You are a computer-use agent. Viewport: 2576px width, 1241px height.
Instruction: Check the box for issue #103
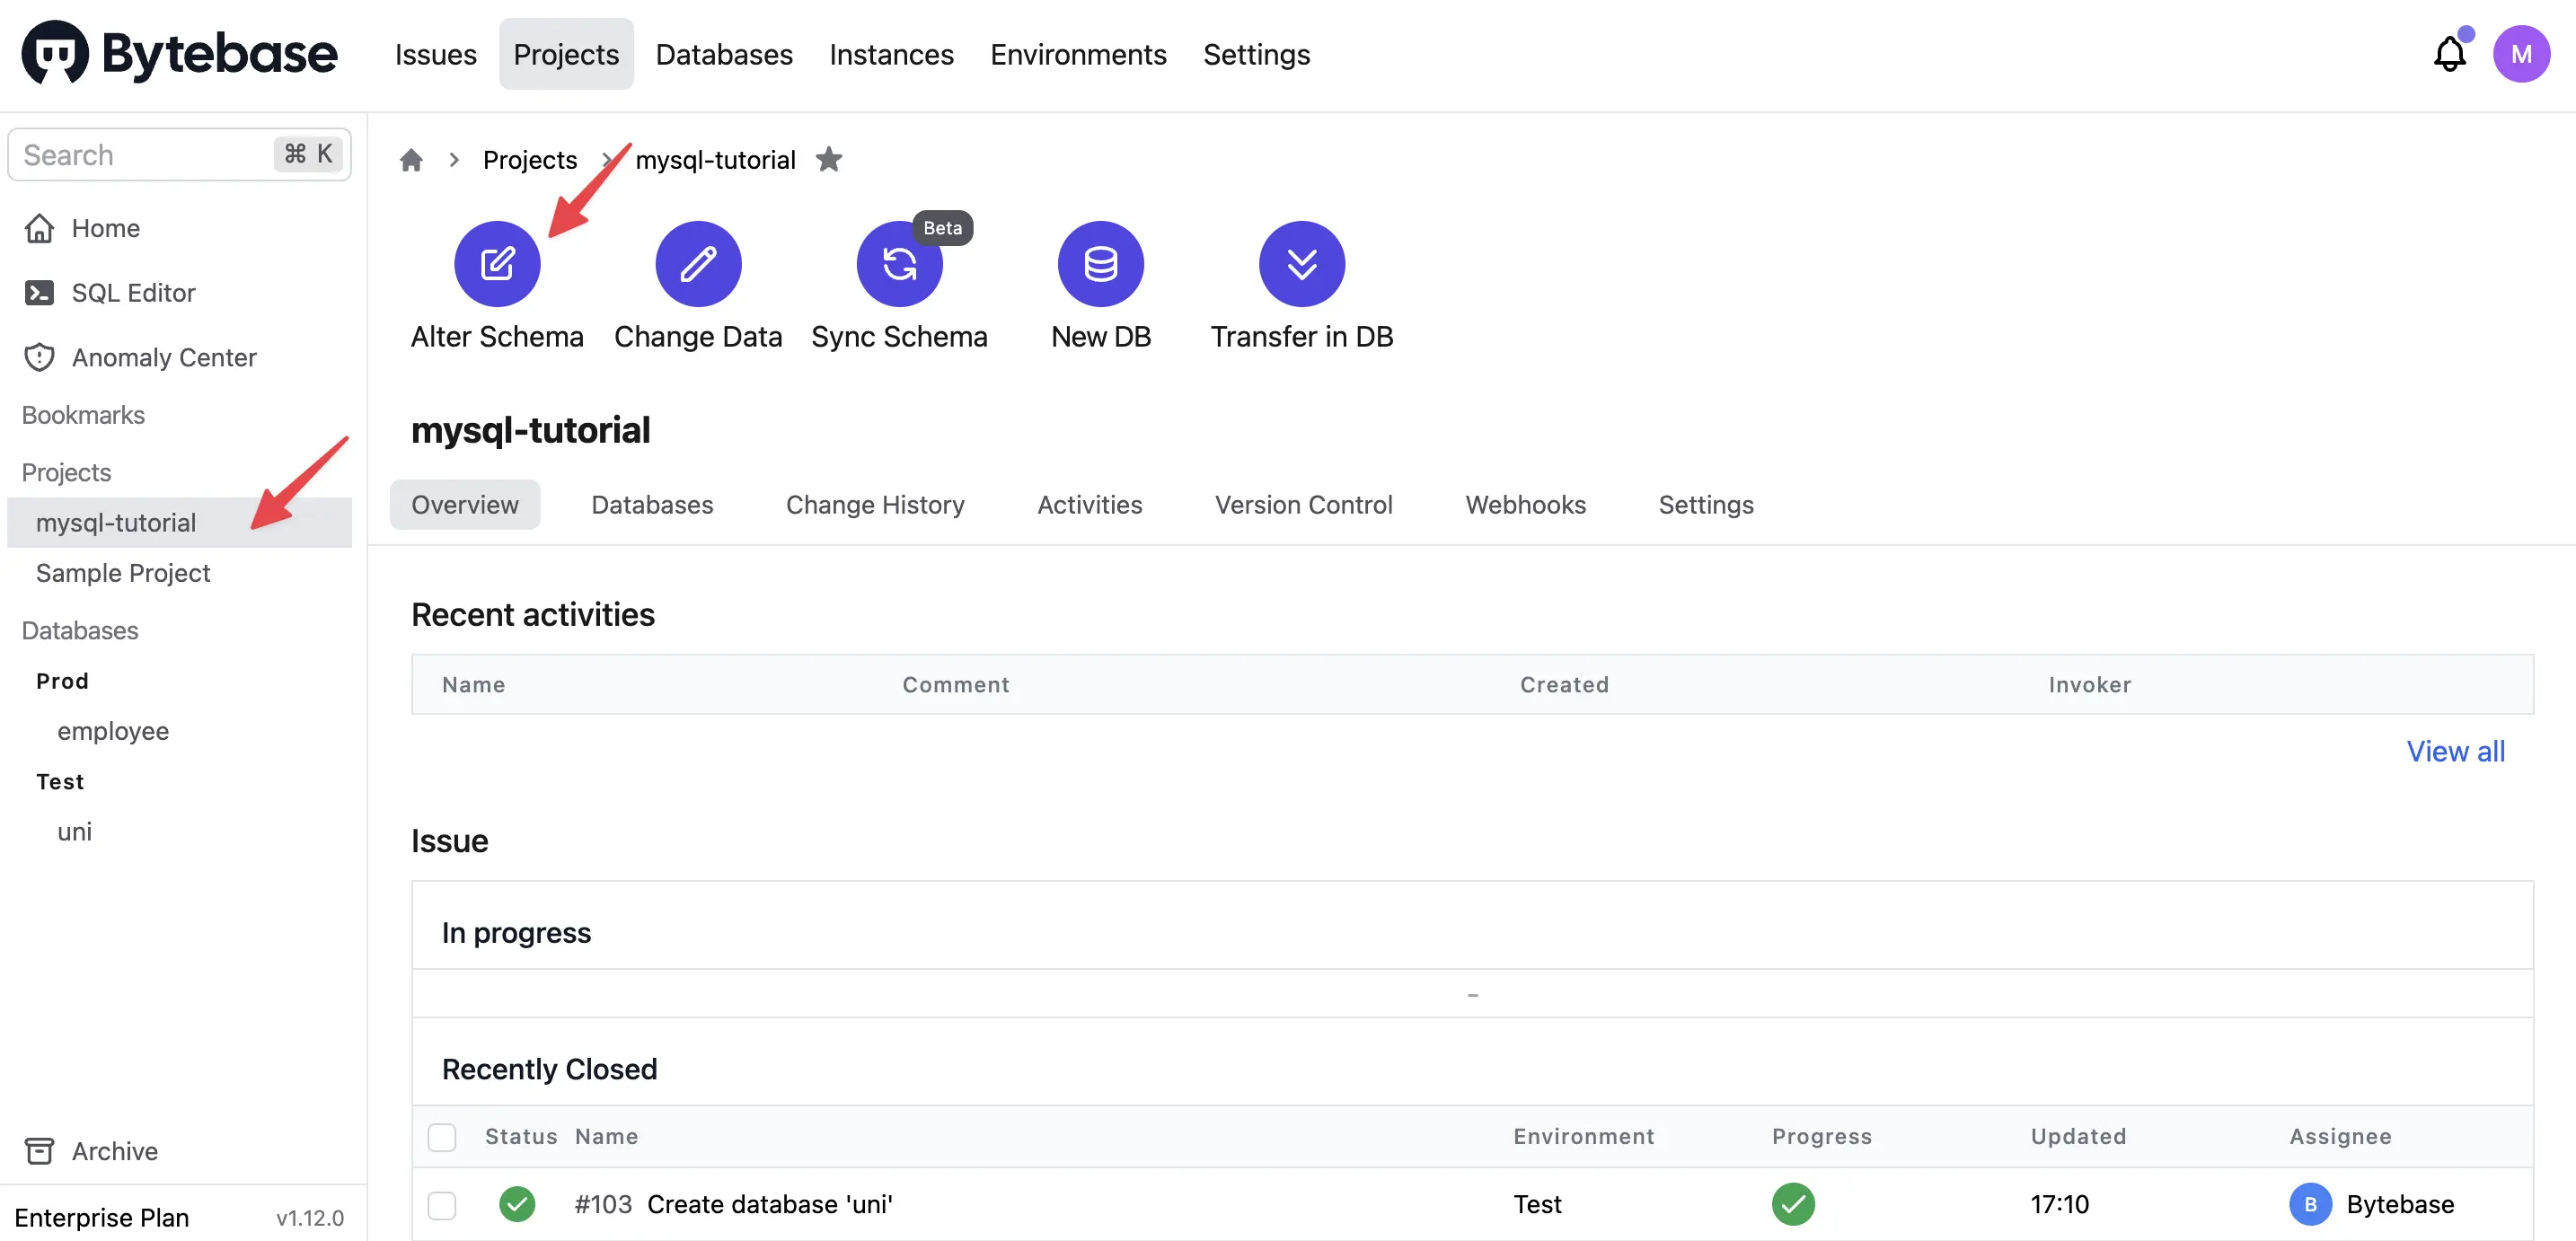(442, 1205)
